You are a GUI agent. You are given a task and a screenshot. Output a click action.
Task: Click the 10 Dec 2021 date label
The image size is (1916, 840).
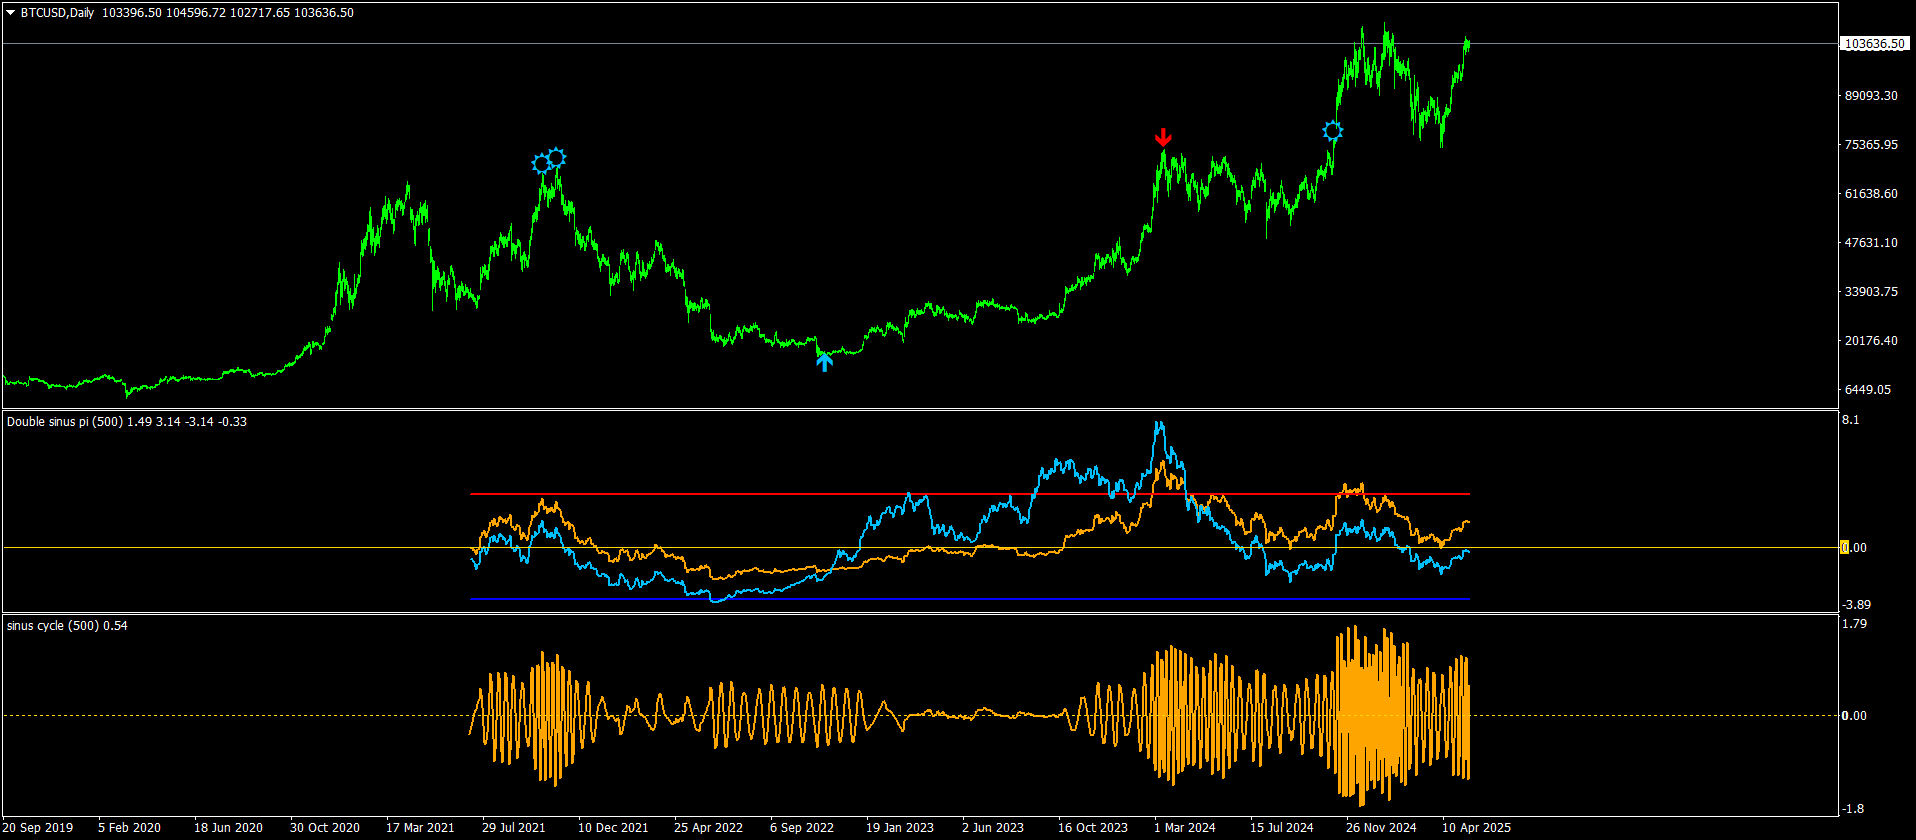point(613,828)
